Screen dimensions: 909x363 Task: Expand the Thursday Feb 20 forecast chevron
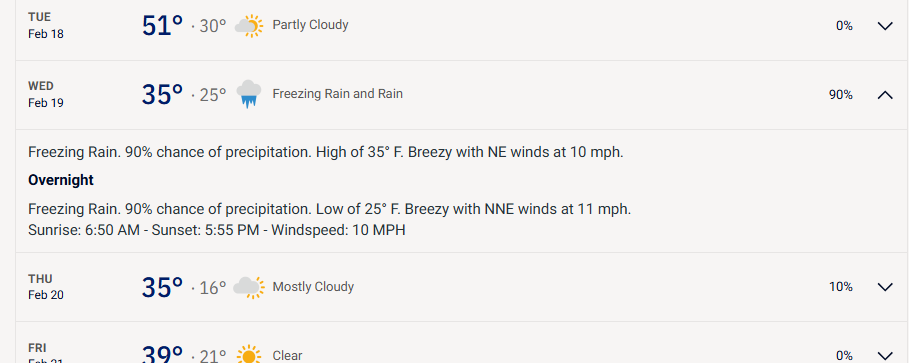click(x=885, y=287)
